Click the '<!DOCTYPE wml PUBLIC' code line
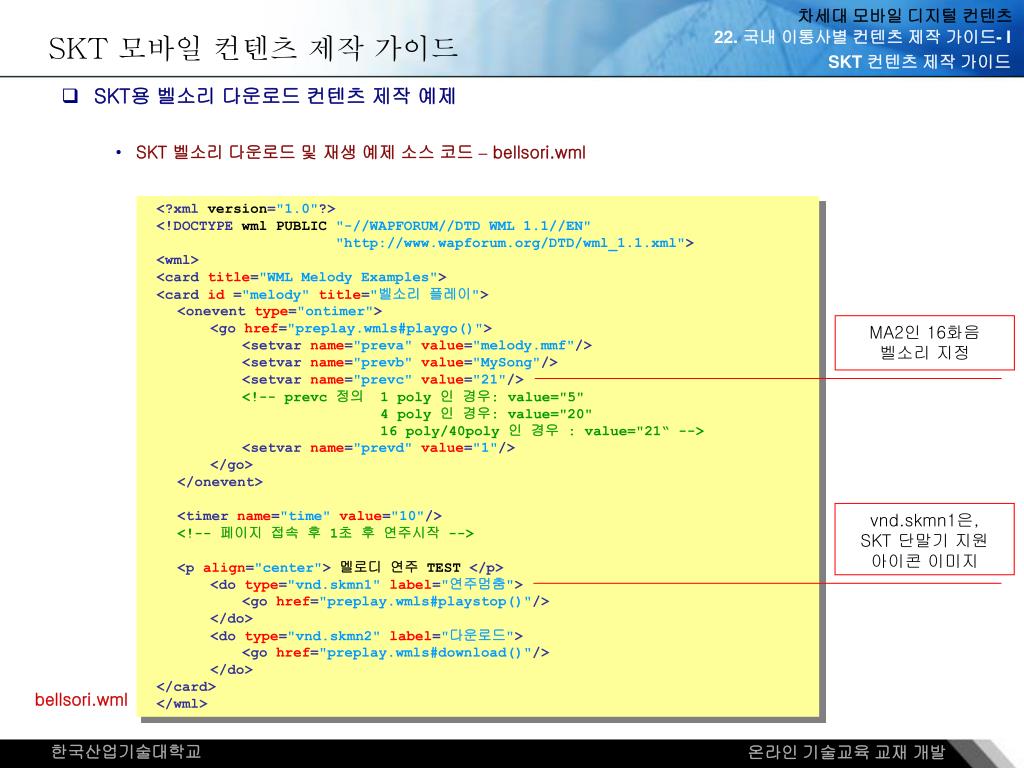This screenshot has width=1024, height=768. (373, 226)
